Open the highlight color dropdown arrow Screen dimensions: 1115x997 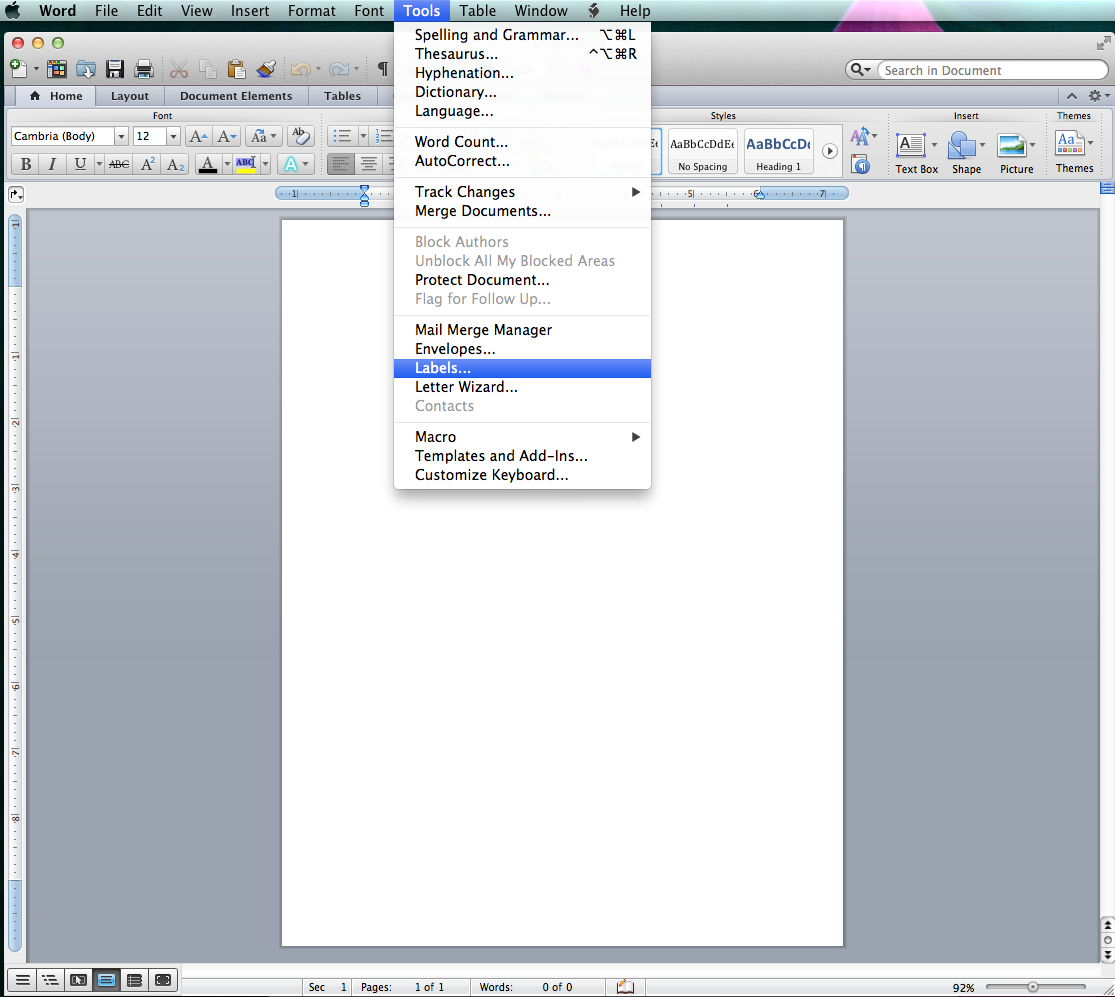[265, 164]
